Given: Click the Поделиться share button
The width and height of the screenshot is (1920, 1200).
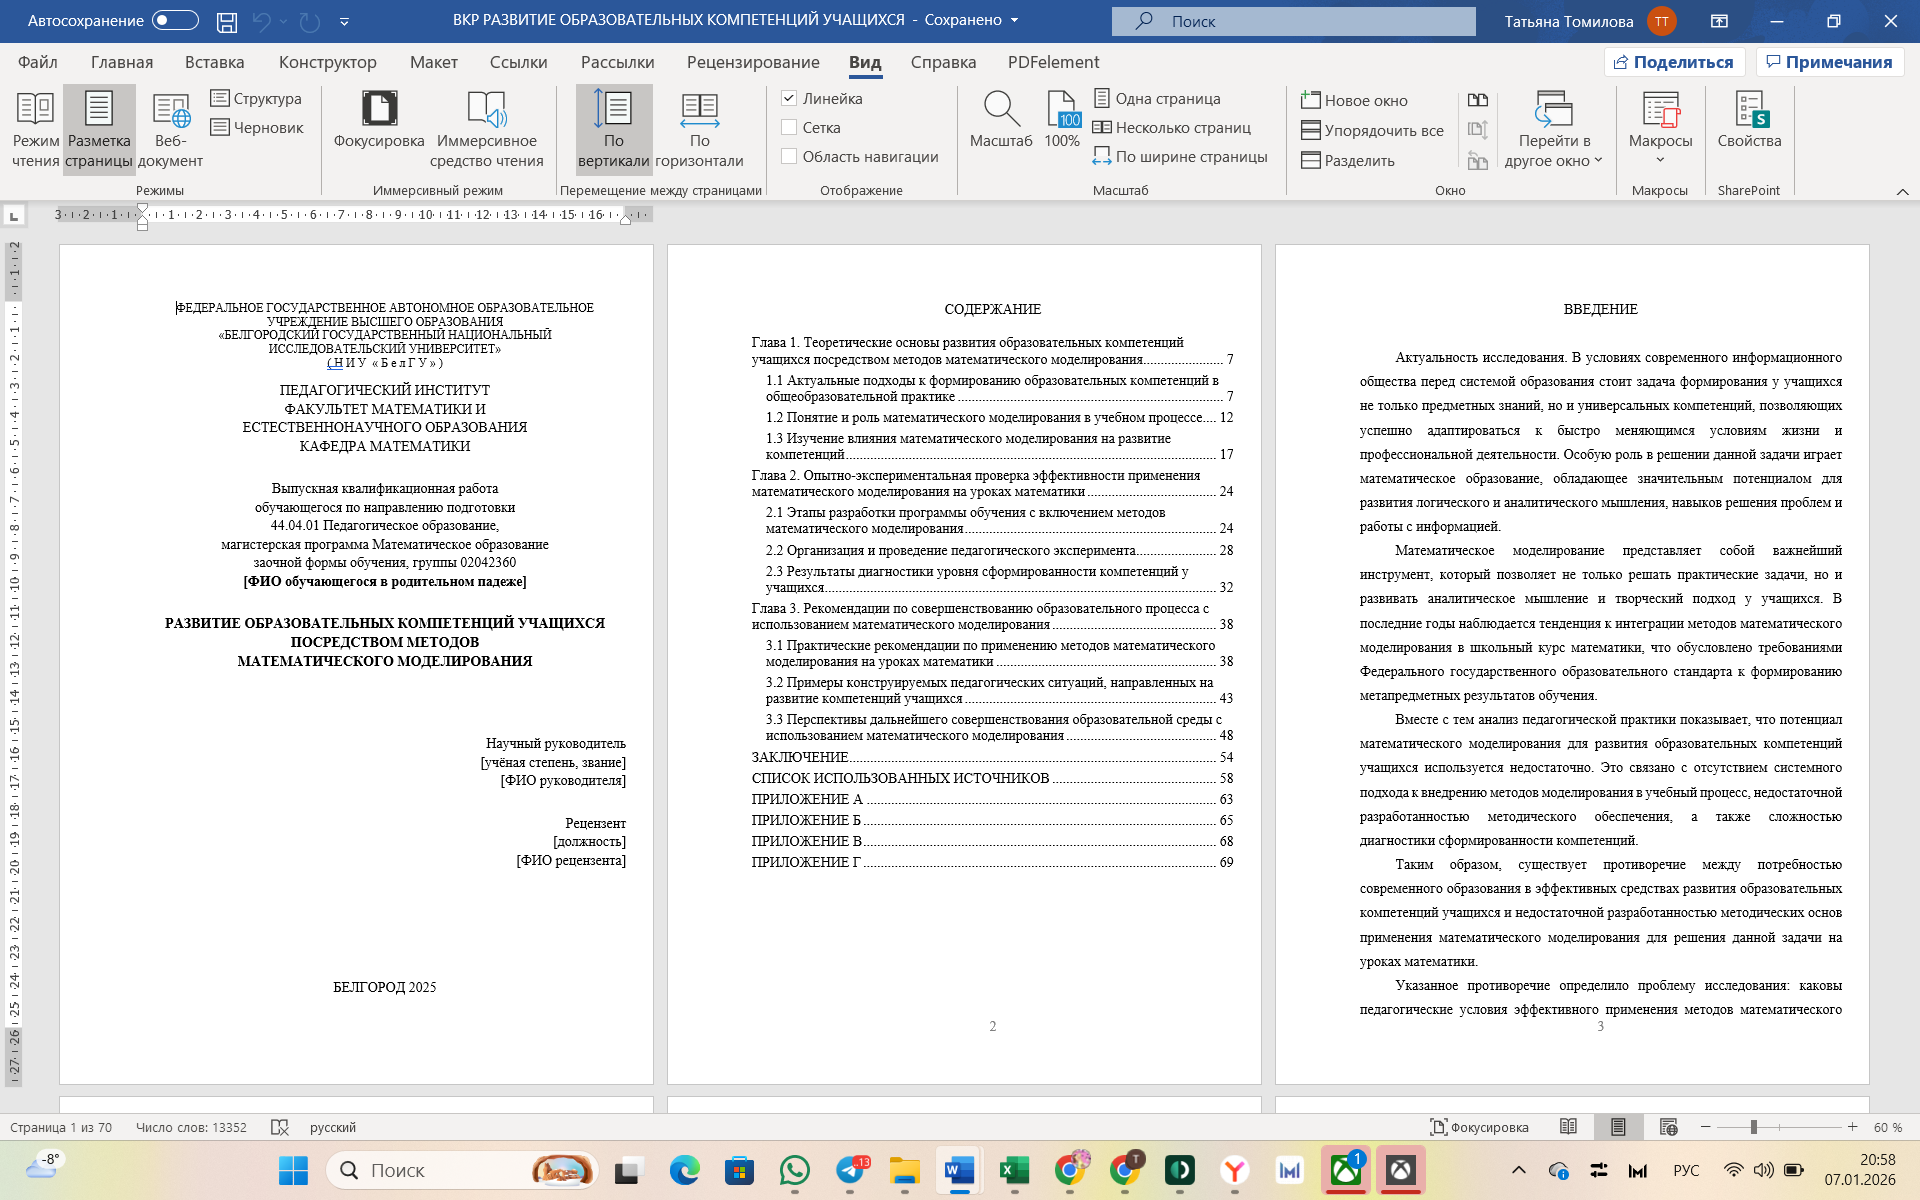Looking at the screenshot, I should coord(1674,62).
